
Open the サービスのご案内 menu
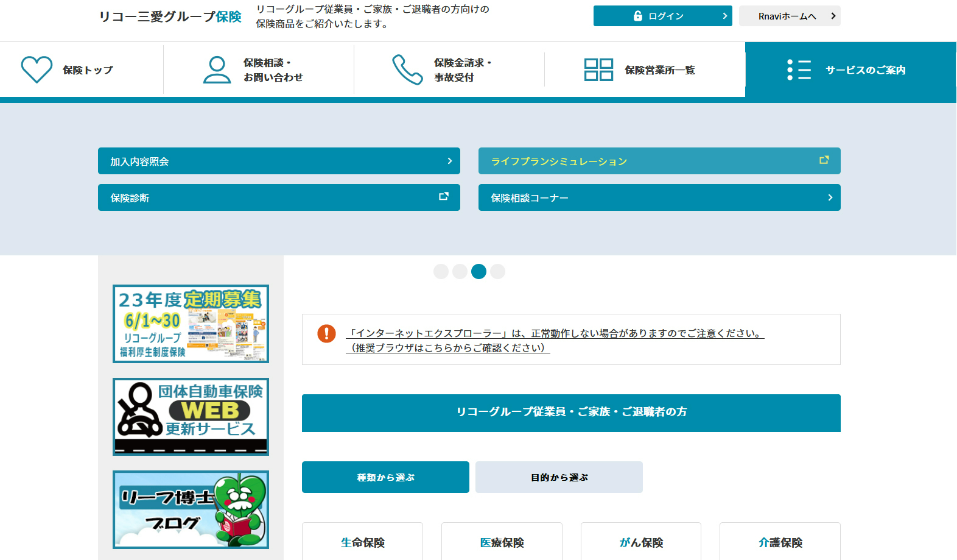(x=851, y=72)
